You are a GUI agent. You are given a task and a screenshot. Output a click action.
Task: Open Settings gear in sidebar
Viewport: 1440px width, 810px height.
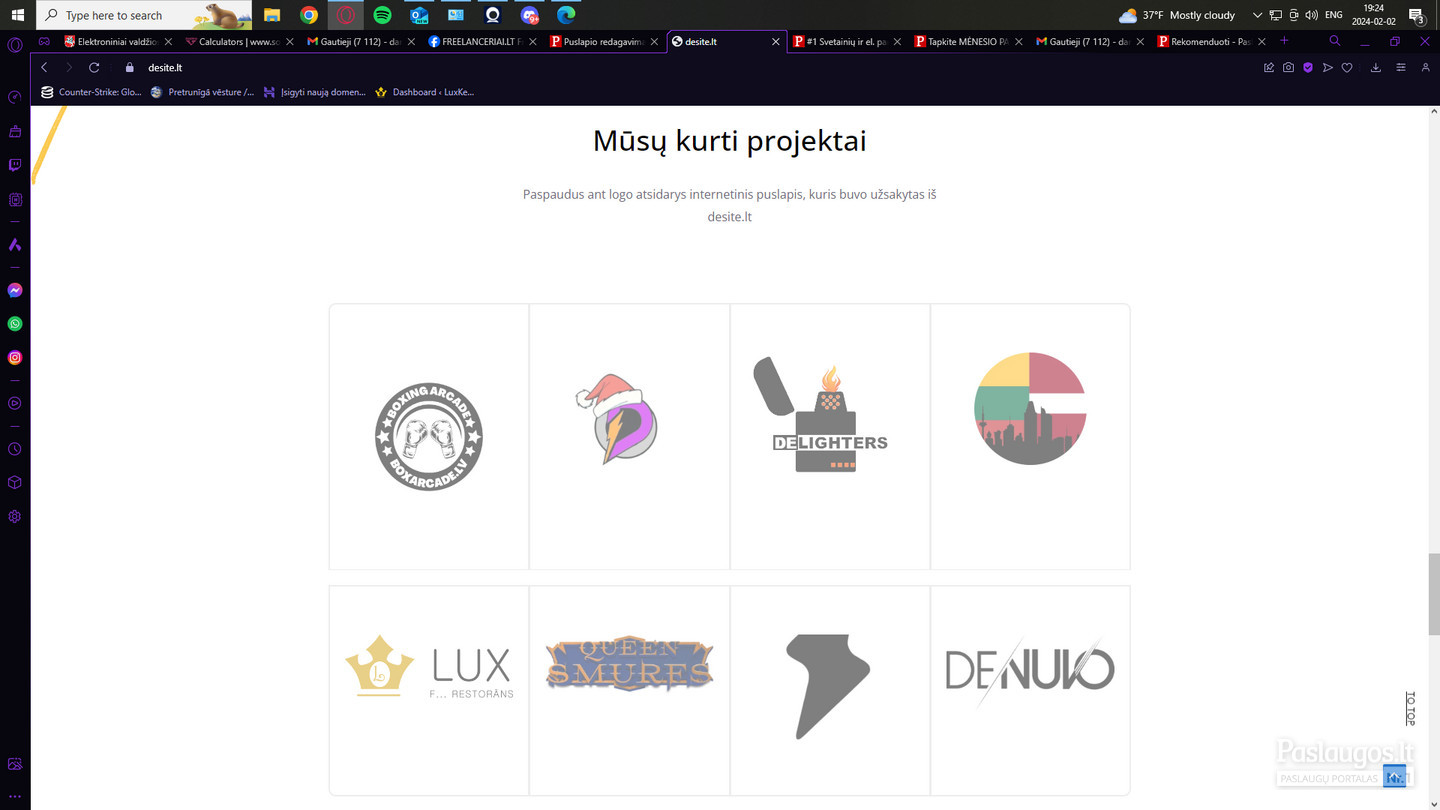(x=15, y=517)
